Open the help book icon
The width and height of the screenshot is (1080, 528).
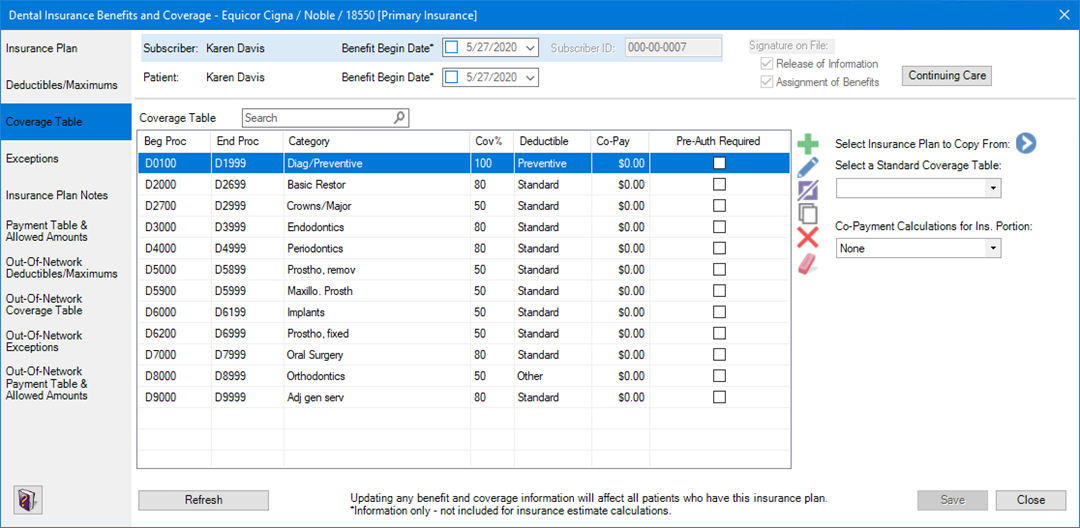[26, 500]
